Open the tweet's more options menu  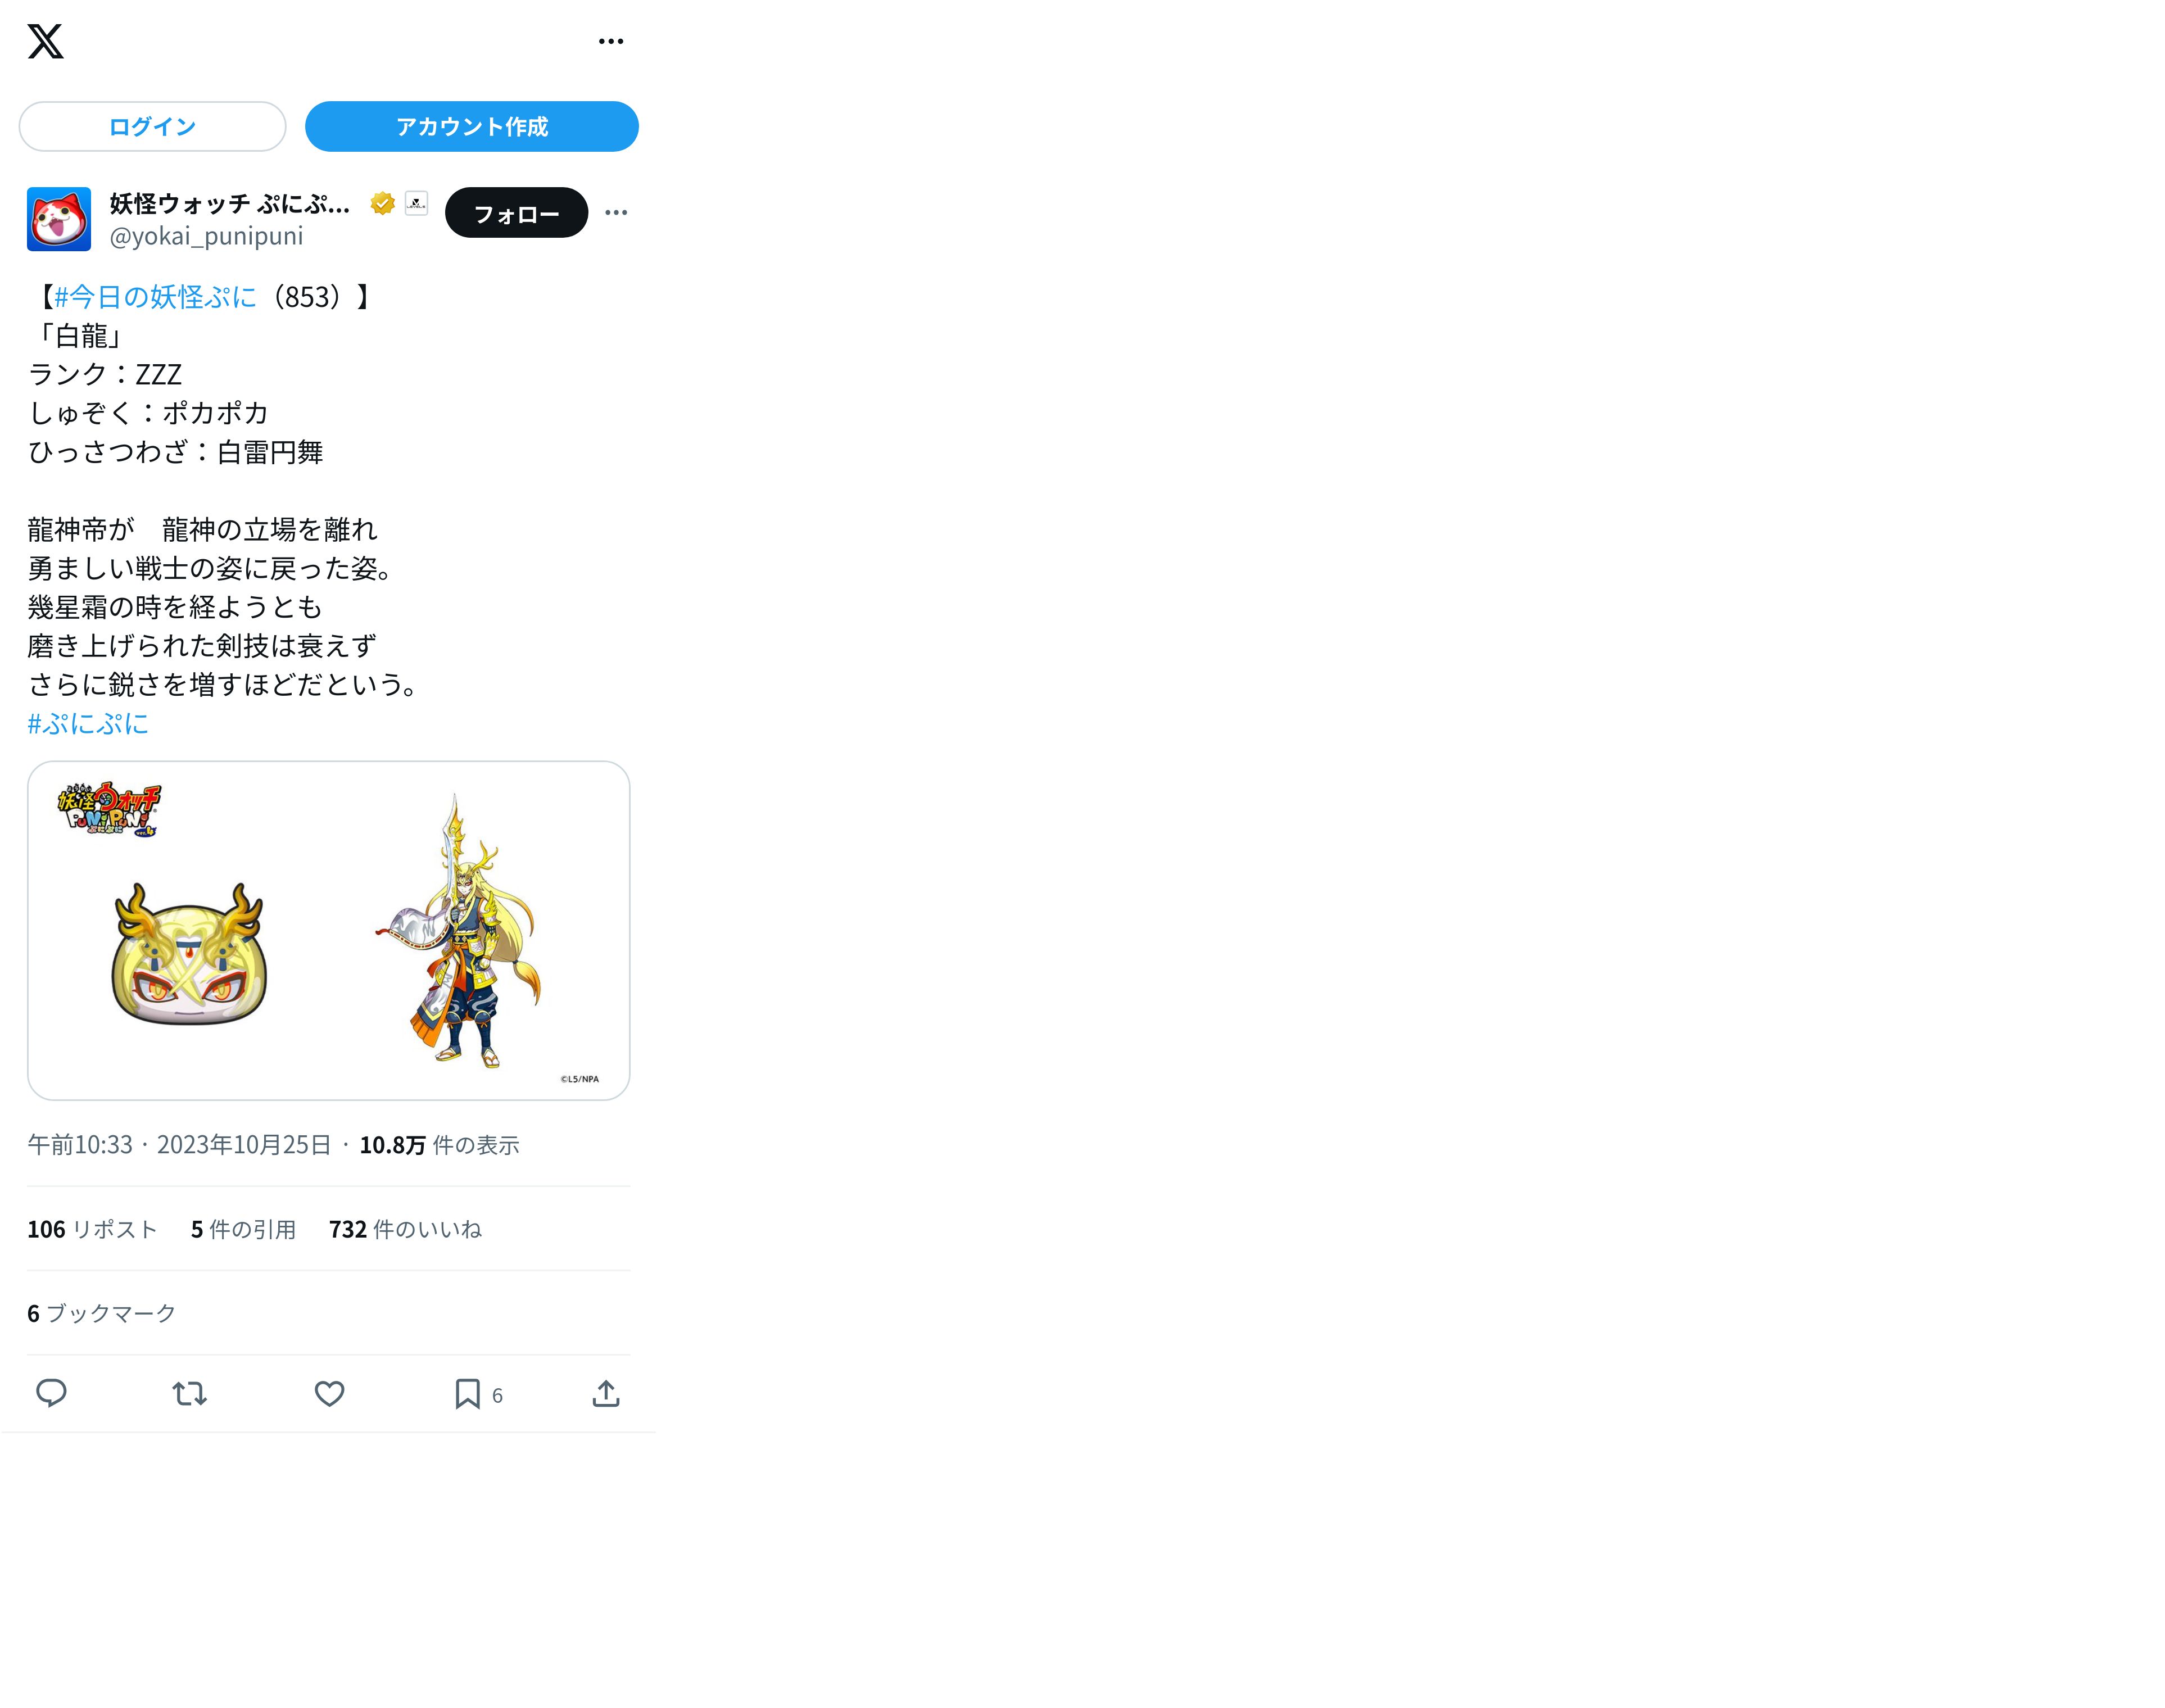[616, 212]
